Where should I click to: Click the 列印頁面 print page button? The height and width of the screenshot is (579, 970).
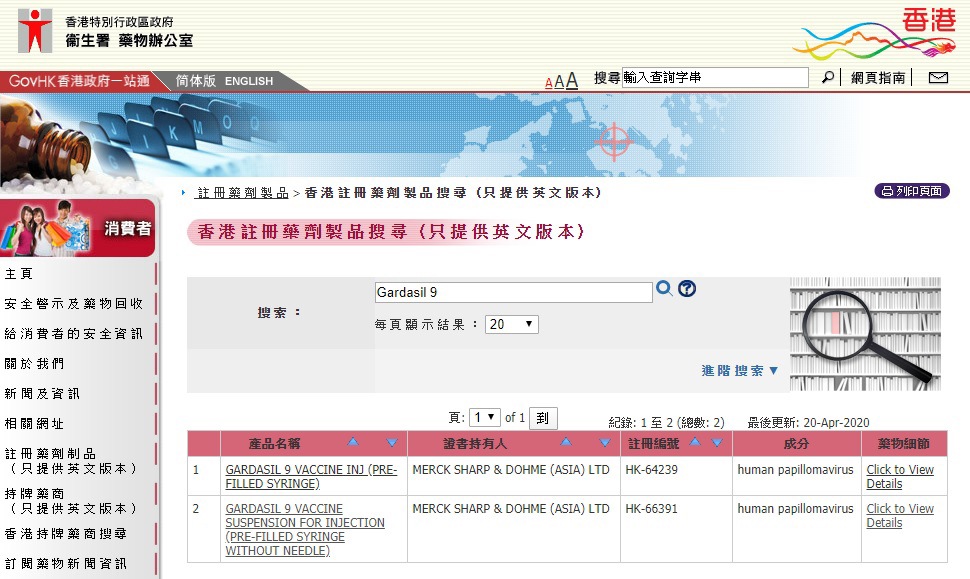coord(912,191)
